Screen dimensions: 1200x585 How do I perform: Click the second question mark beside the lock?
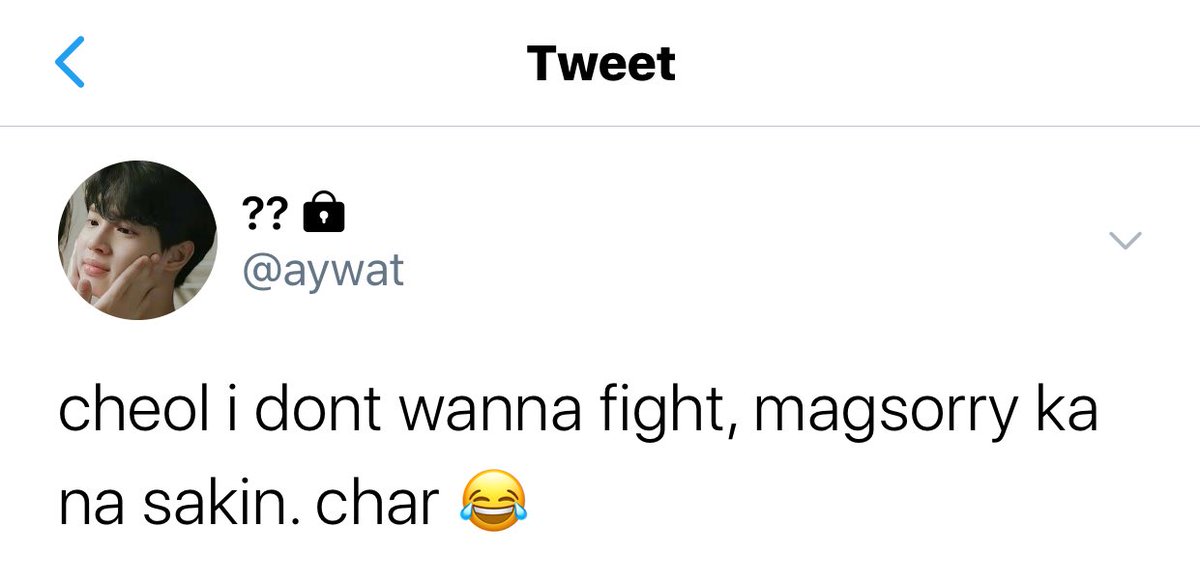coord(278,212)
